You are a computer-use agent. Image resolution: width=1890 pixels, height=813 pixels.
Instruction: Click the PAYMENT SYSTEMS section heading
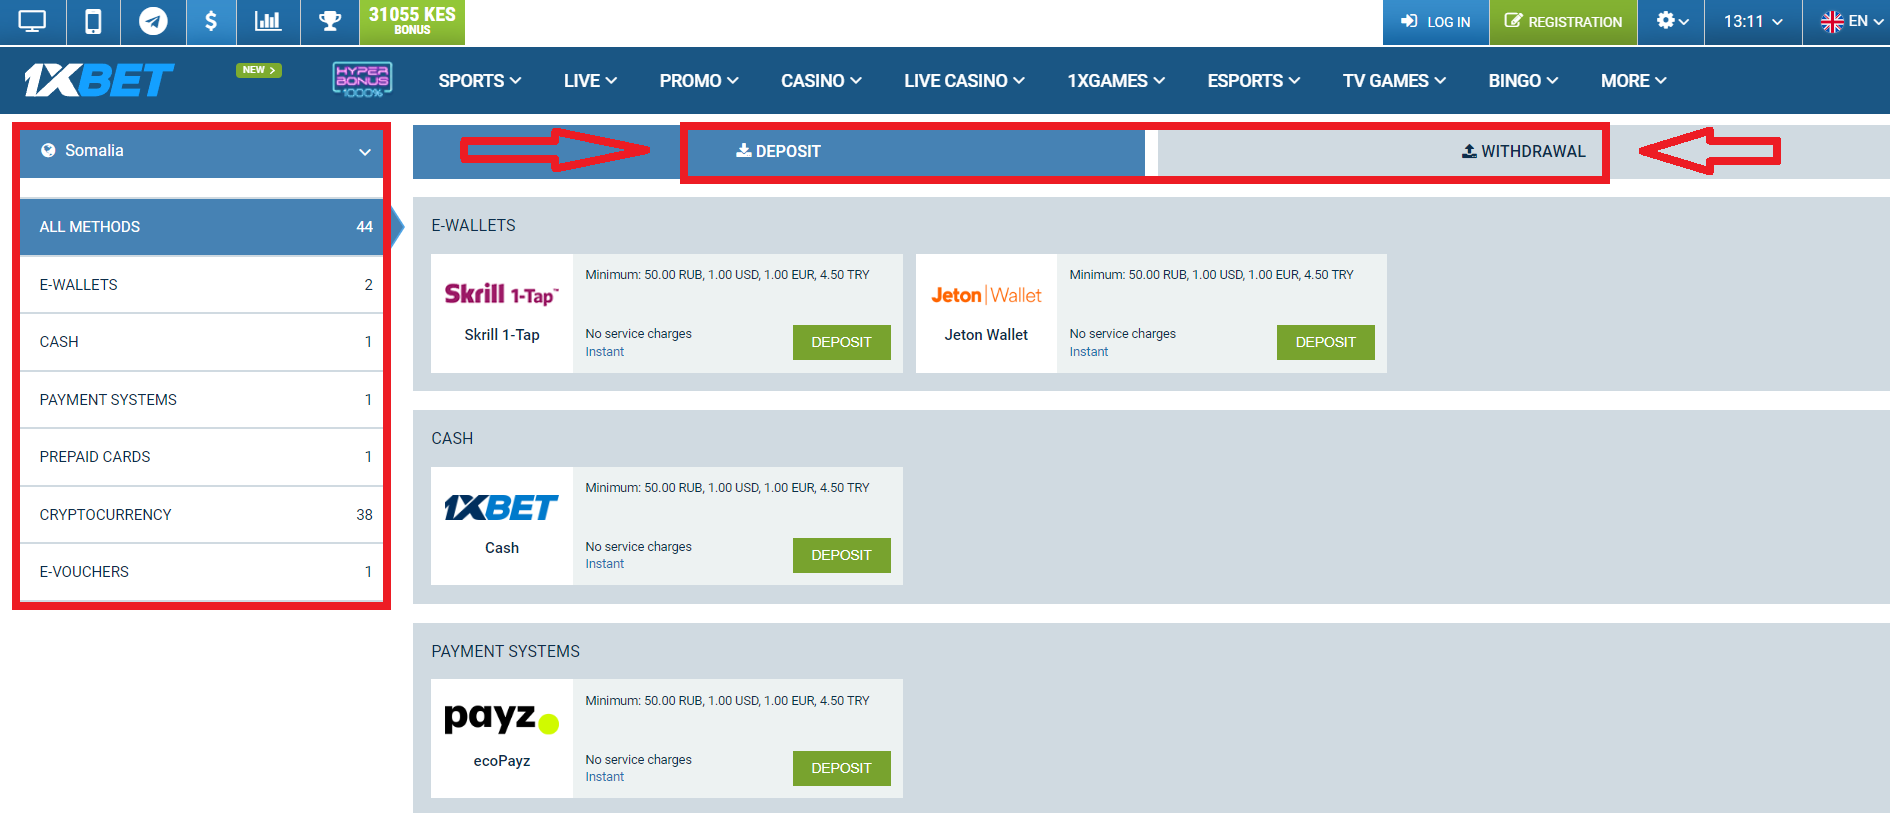505,651
